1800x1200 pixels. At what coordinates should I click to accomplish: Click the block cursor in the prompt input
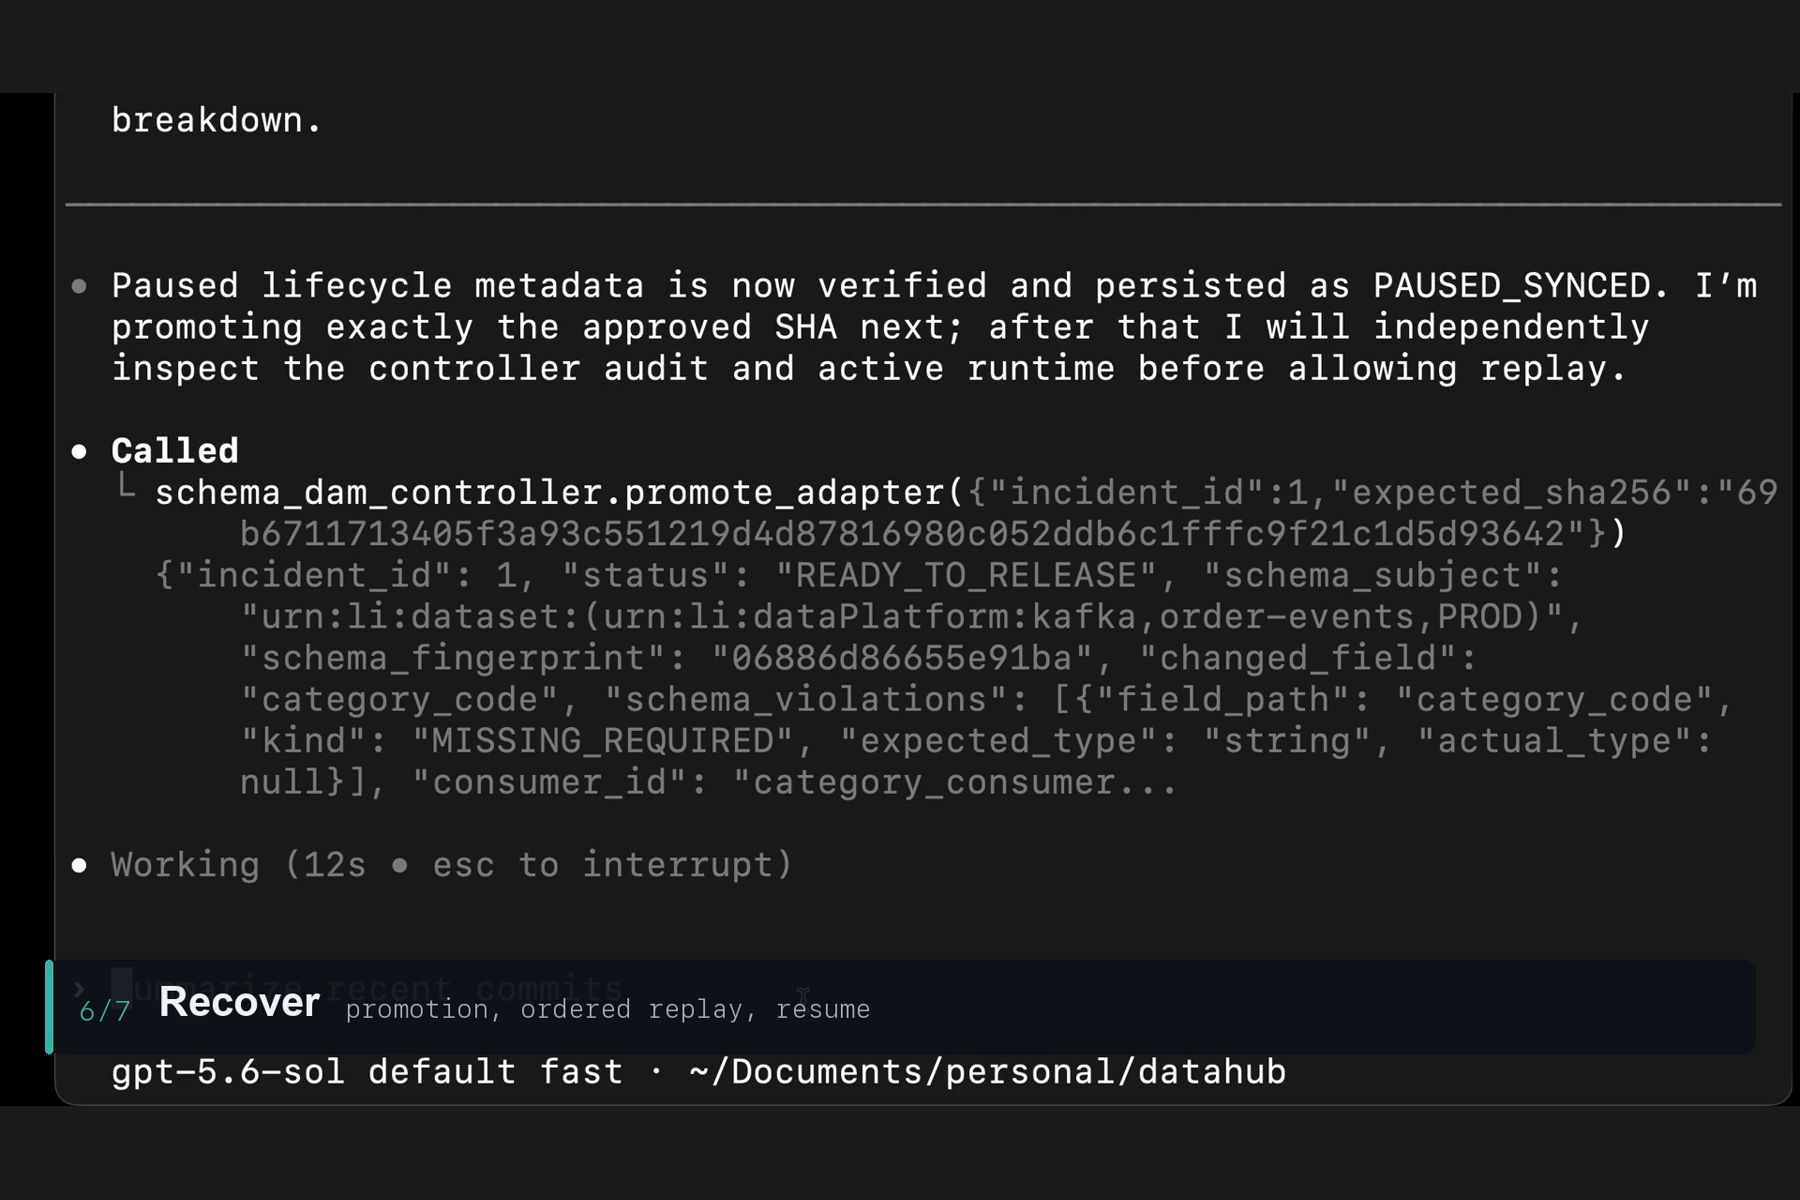tap(122, 985)
